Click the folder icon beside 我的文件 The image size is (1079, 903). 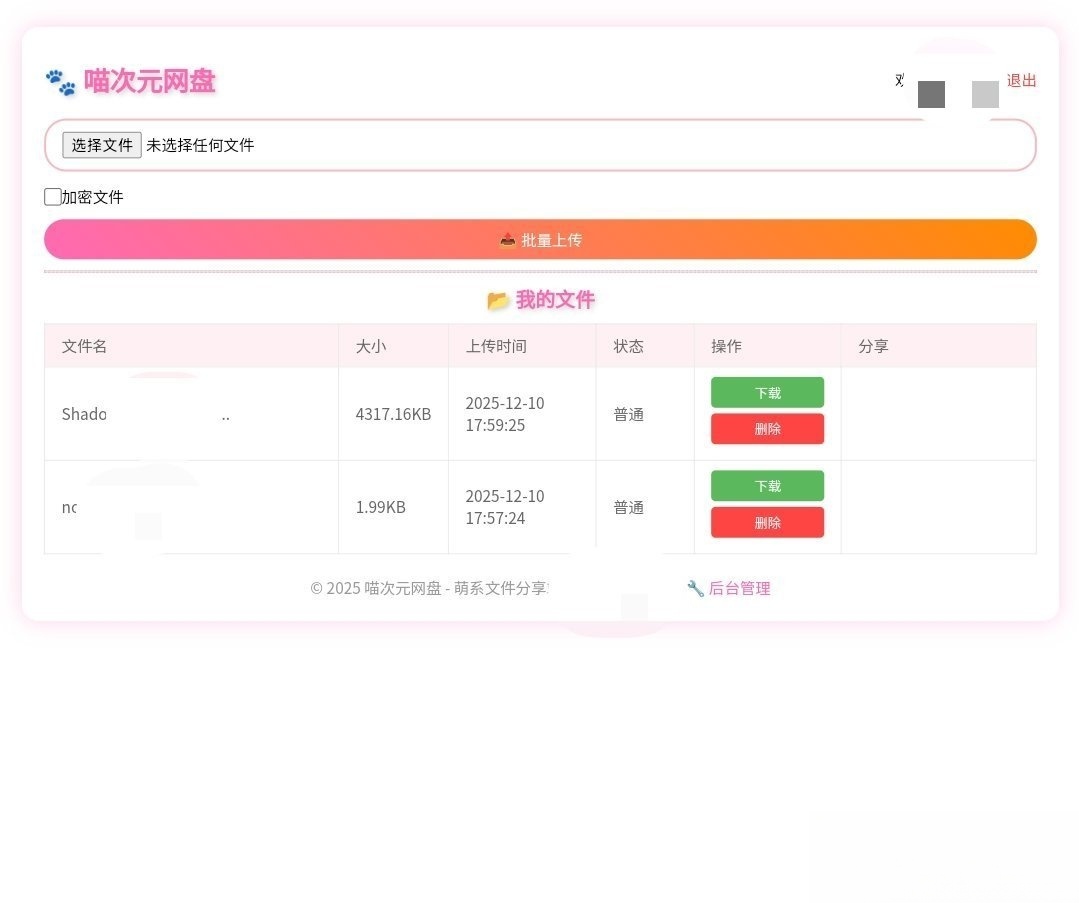click(499, 299)
